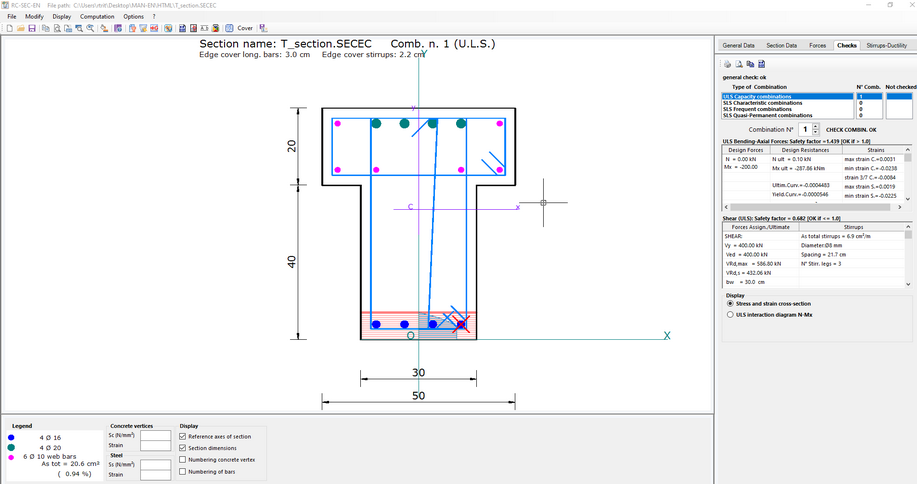Click the red and blue bars toolbar icon
Viewport: 917px width, 484px height.
click(154, 28)
